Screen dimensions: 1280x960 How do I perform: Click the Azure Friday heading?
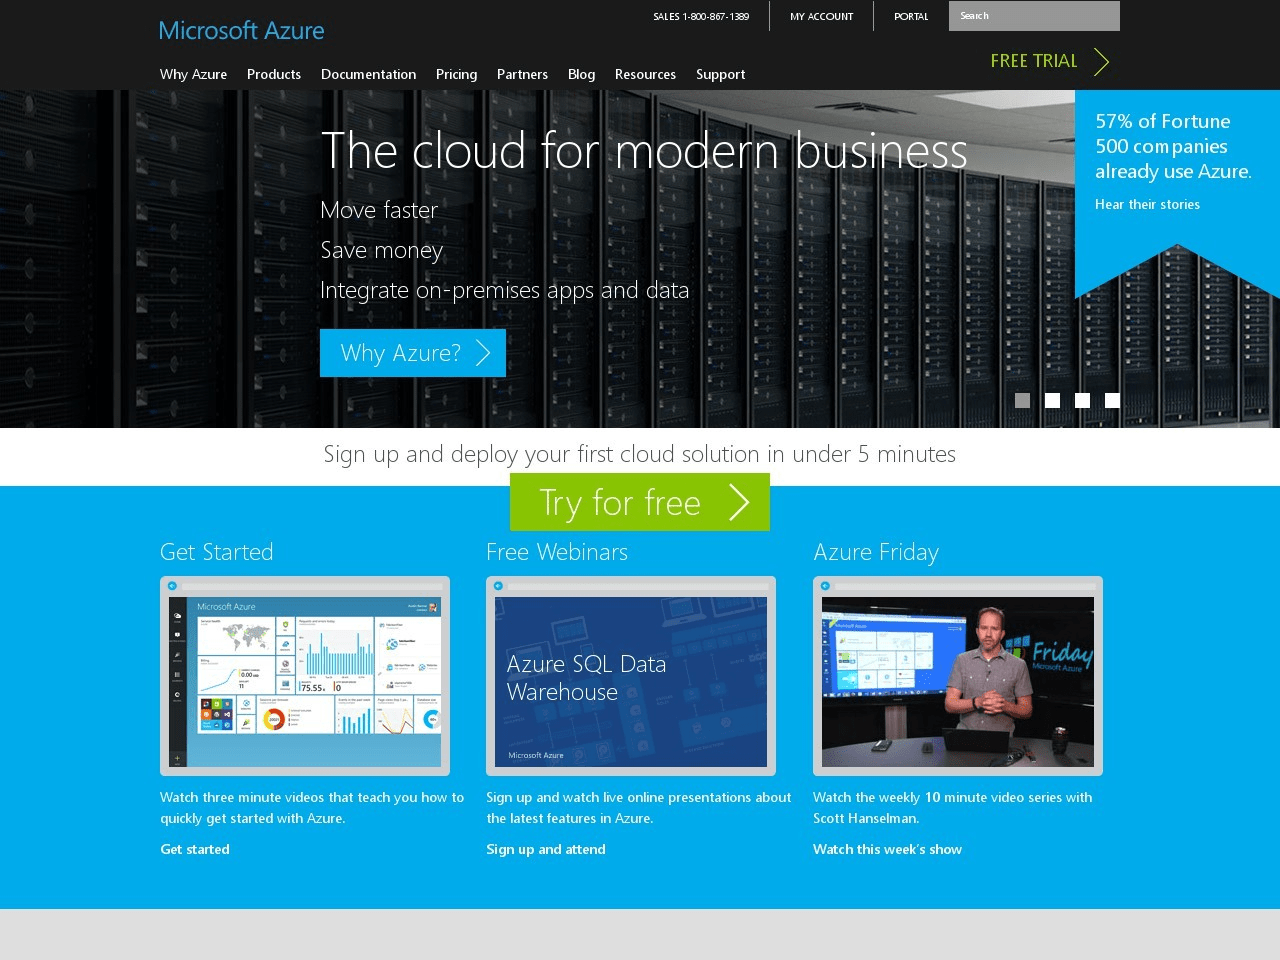[876, 552]
